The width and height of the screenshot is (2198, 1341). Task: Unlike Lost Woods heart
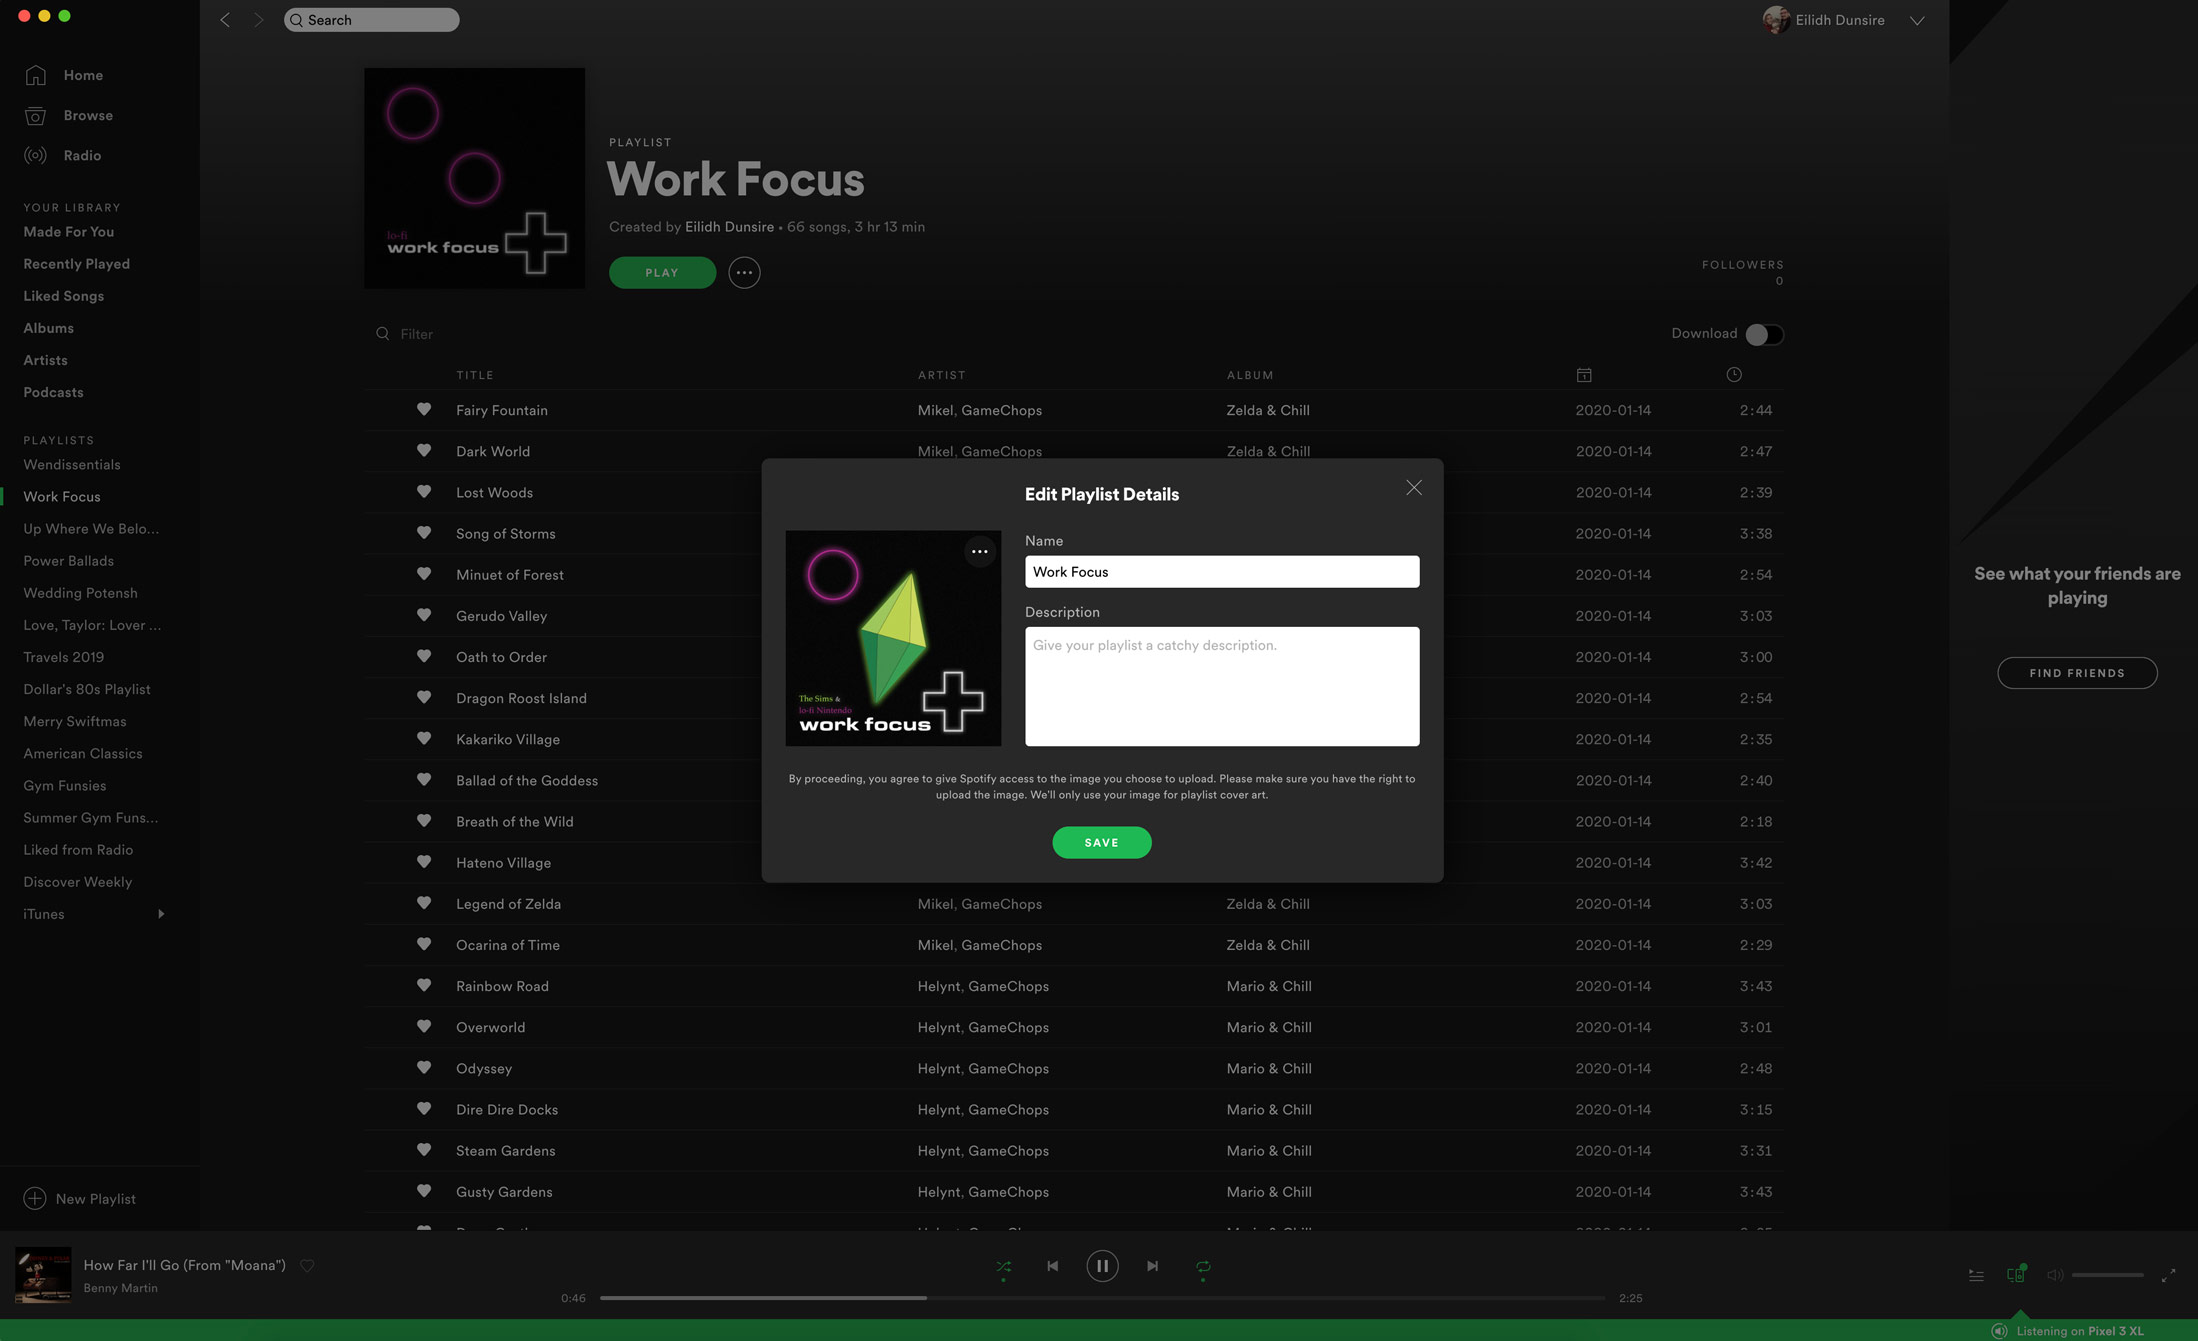click(x=424, y=492)
